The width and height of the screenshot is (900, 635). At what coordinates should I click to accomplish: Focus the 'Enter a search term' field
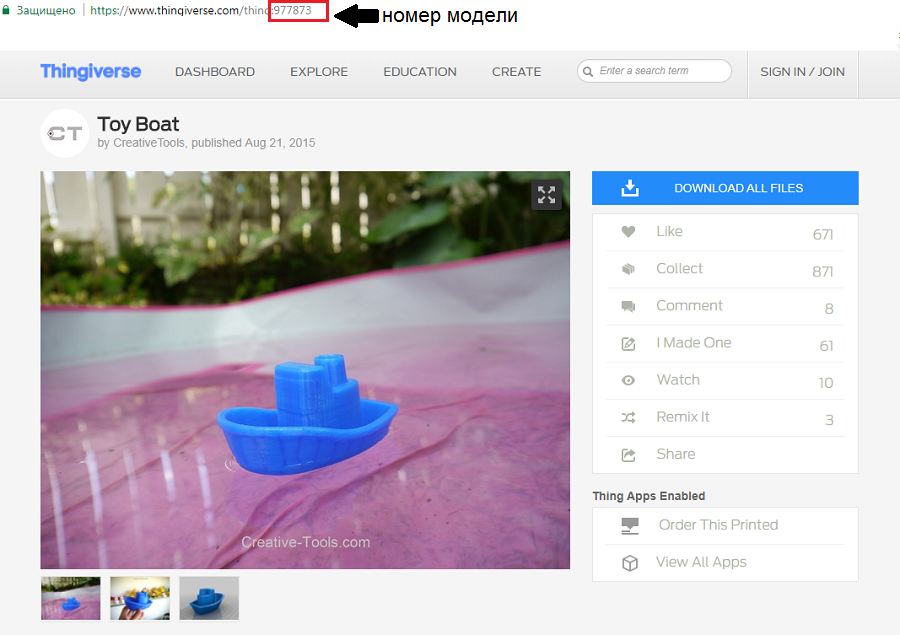(x=660, y=71)
